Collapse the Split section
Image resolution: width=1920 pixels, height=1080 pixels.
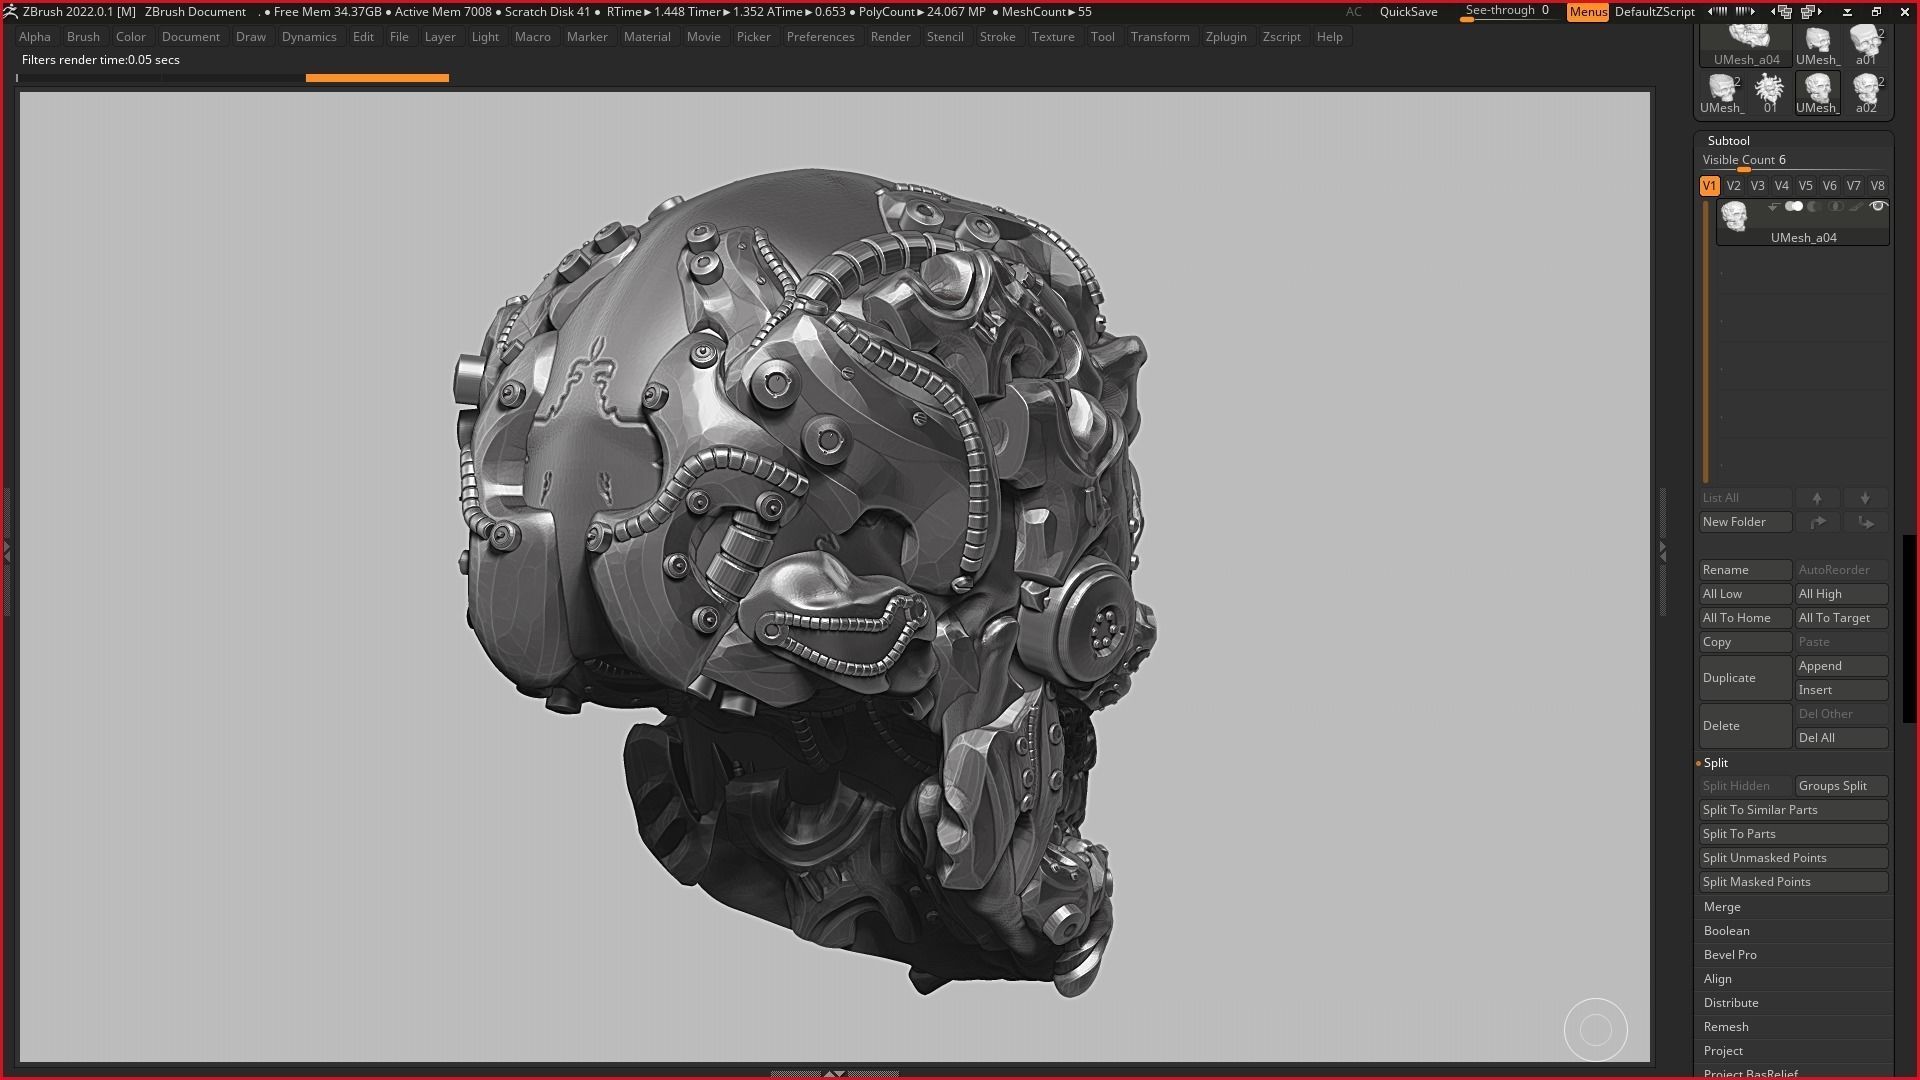coord(1716,763)
